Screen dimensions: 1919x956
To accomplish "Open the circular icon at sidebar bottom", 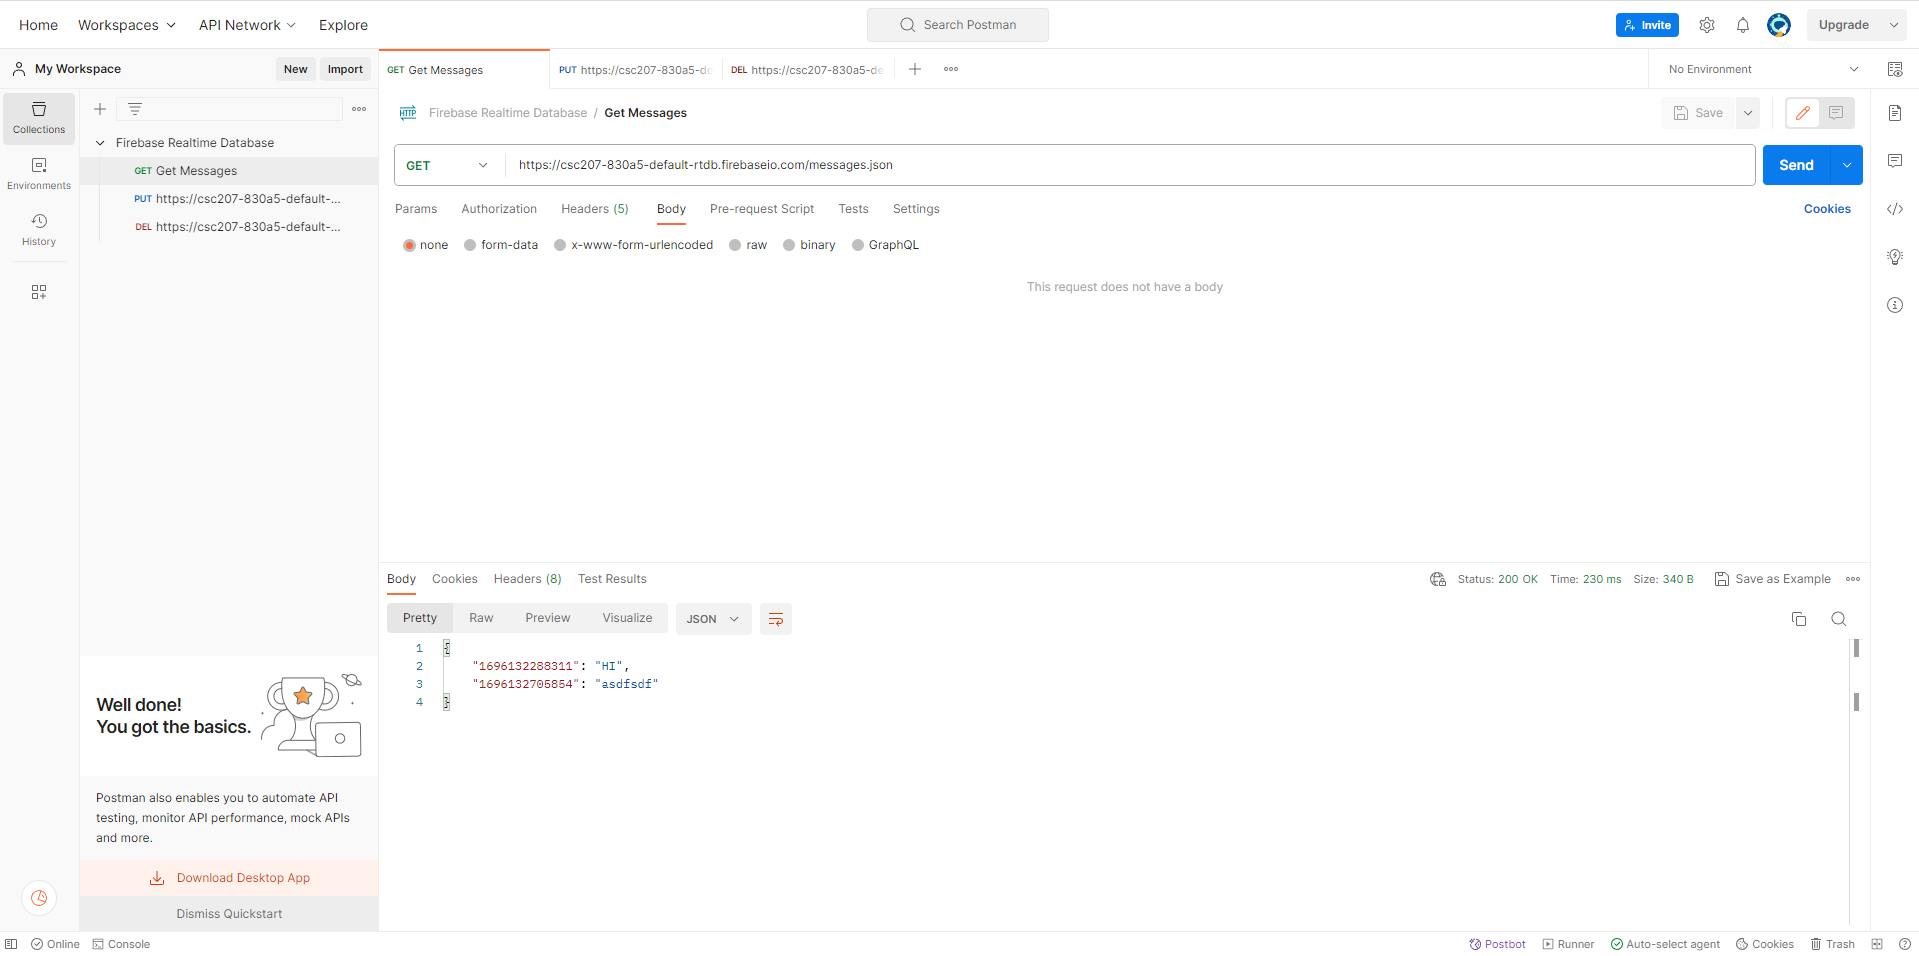I will [39, 898].
